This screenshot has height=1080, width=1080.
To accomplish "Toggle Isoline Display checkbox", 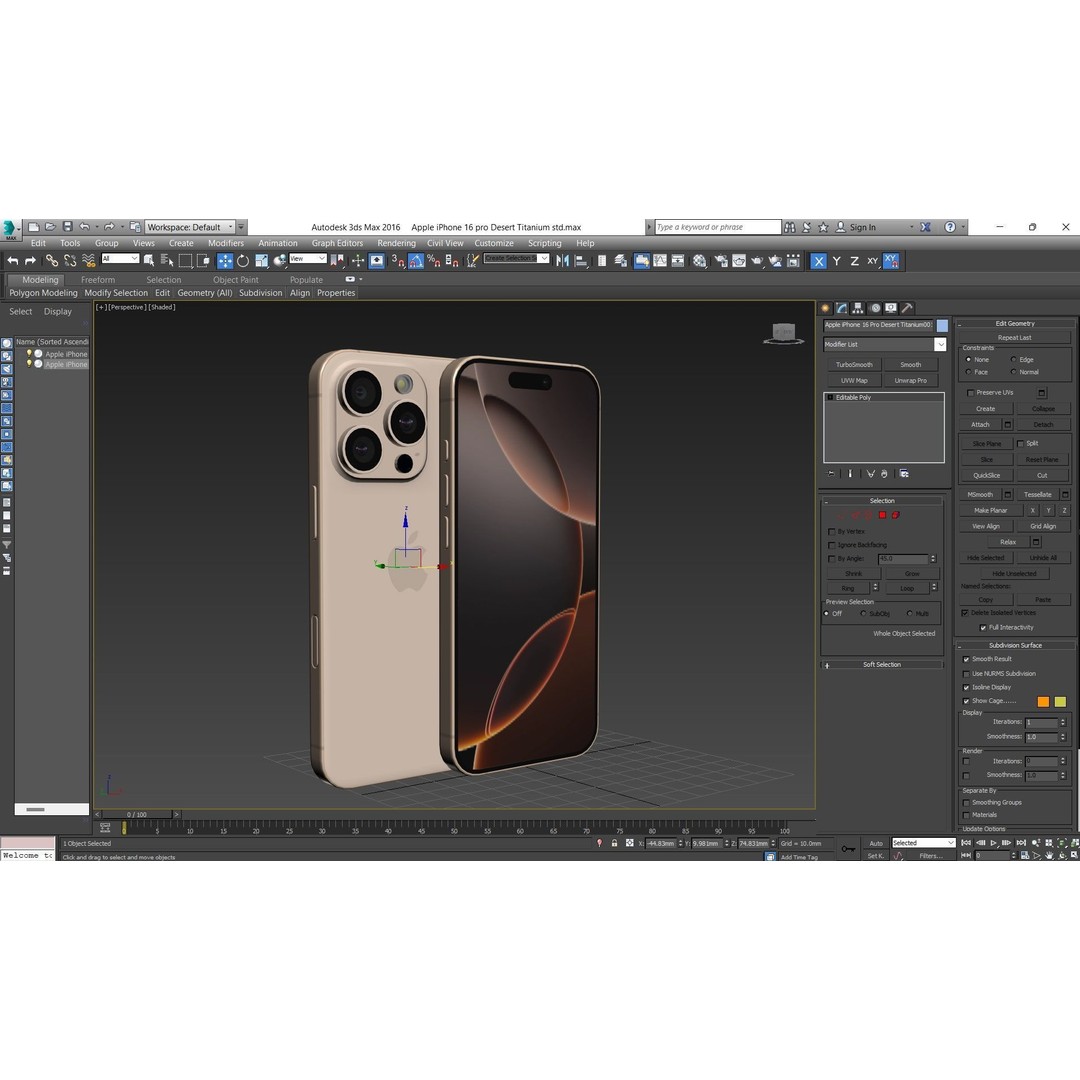I will click(x=966, y=687).
